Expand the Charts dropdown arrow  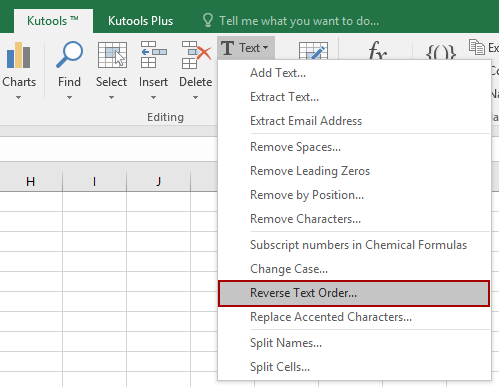(19, 97)
